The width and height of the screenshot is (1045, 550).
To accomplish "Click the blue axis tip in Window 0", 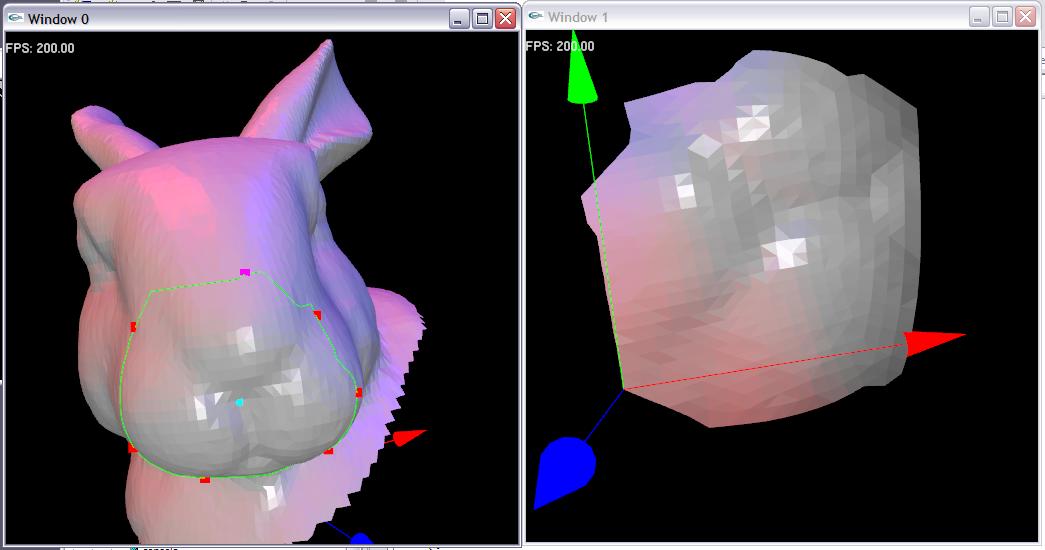I will click(361, 539).
